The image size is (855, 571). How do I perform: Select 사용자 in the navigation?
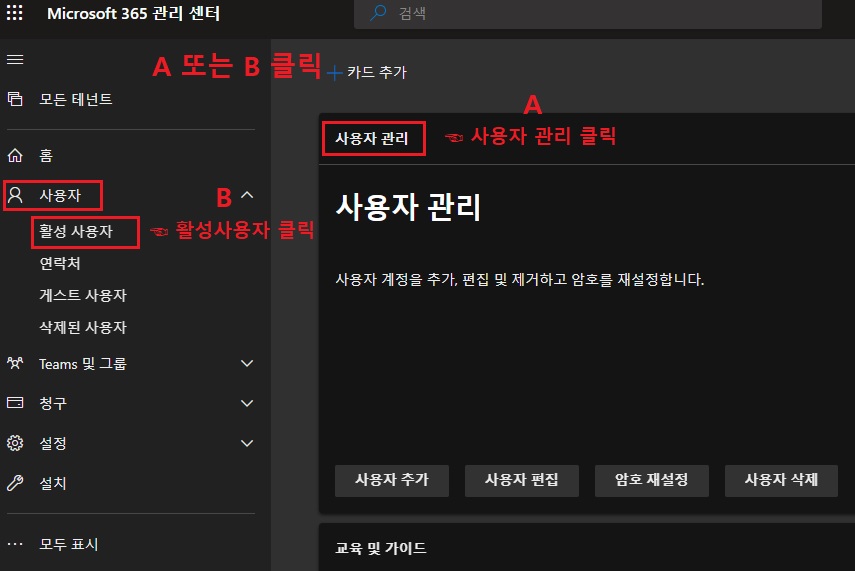[x=60, y=195]
